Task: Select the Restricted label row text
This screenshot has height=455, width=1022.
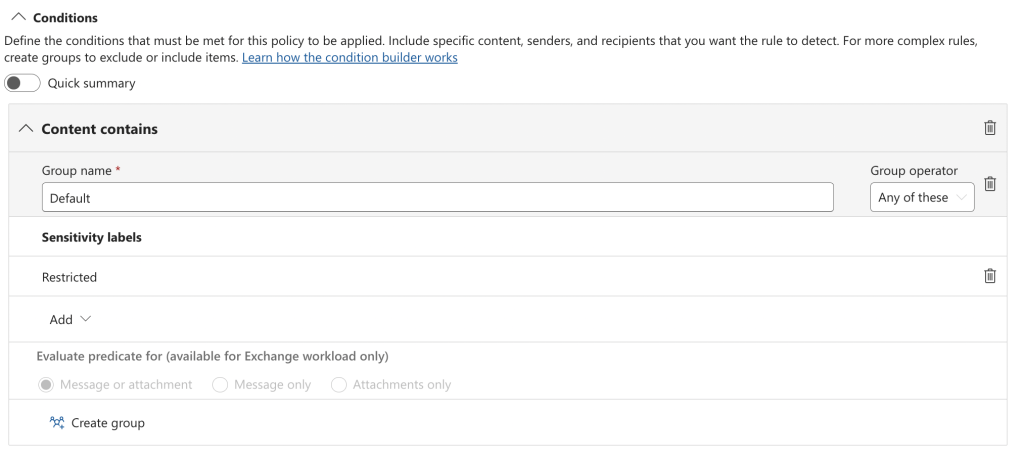Action: coord(69,277)
